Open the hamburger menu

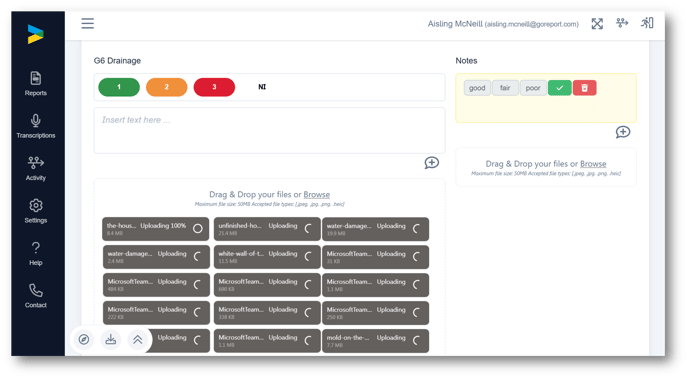point(87,23)
